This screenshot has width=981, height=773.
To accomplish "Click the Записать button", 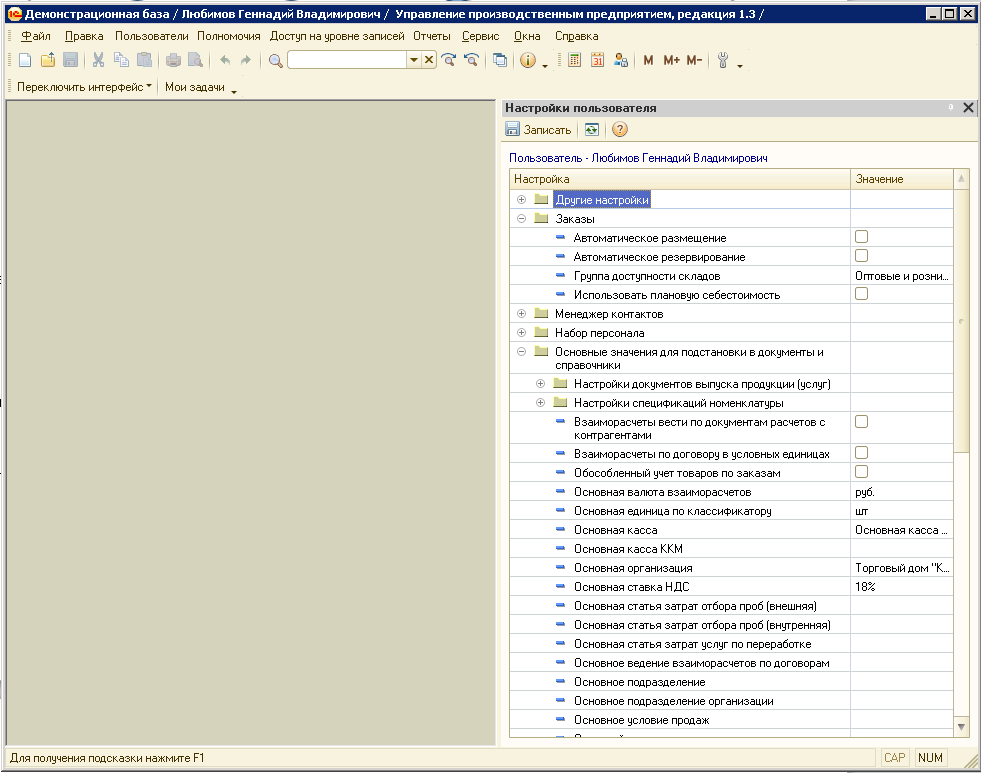I will (539, 129).
